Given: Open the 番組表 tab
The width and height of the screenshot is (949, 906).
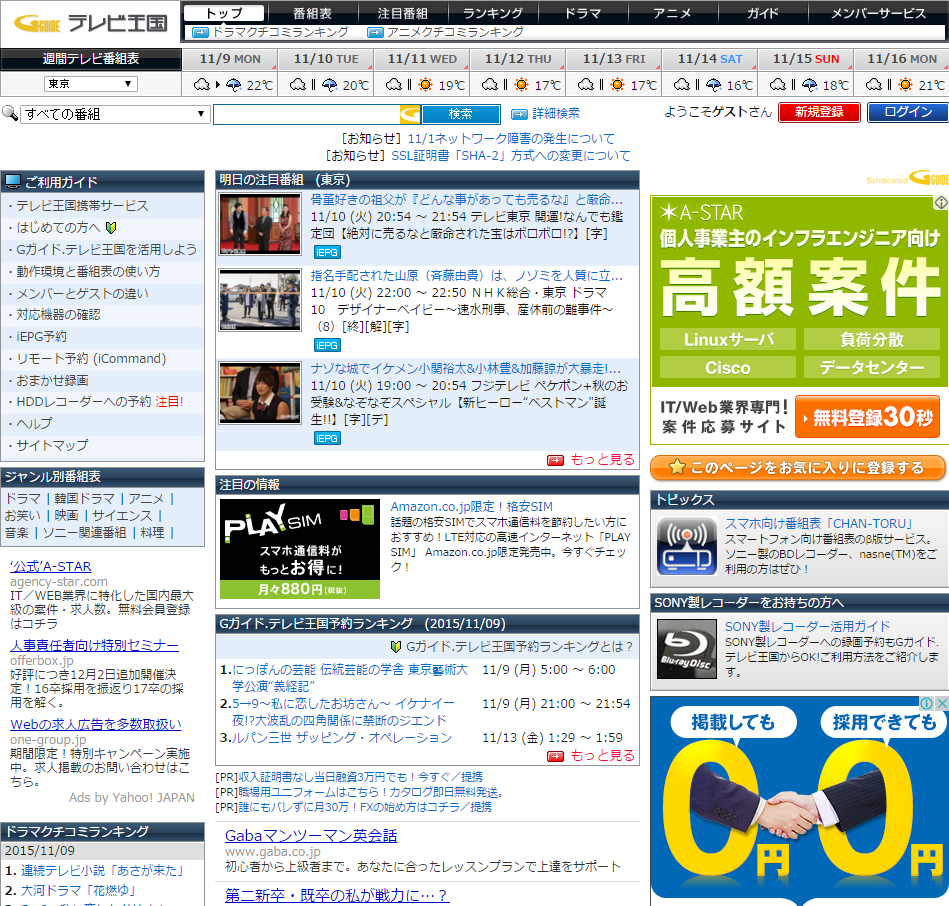Looking at the screenshot, I should point(312,13).
